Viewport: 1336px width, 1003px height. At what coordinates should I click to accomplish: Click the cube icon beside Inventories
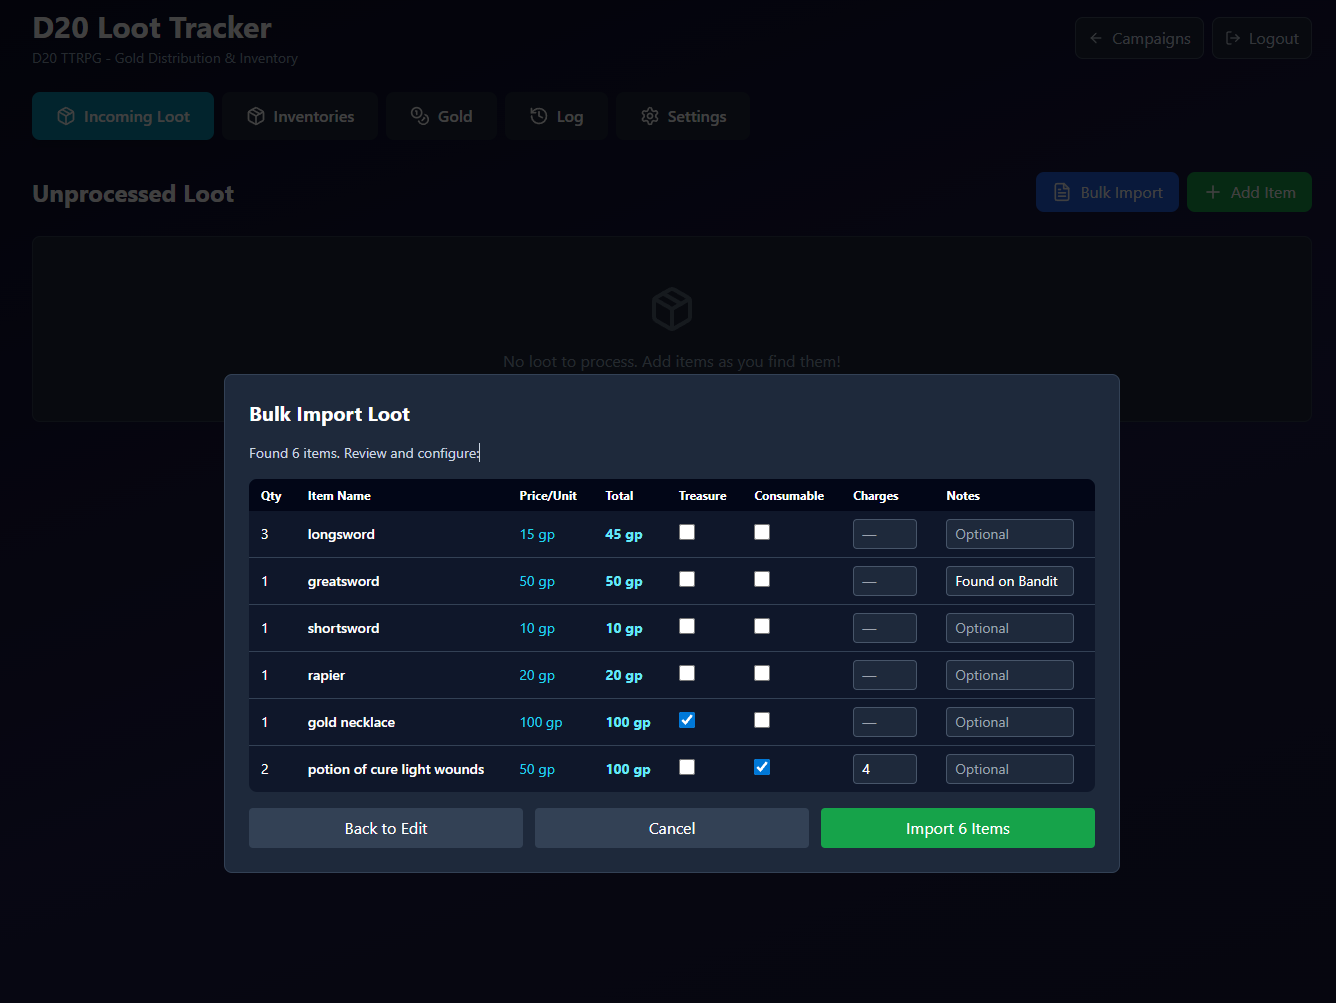pos(256,116)
